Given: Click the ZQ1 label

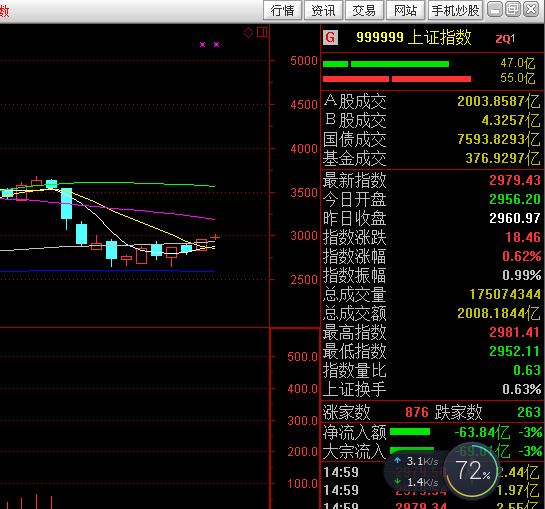Looking at the screenshot, I should (505, 39).
